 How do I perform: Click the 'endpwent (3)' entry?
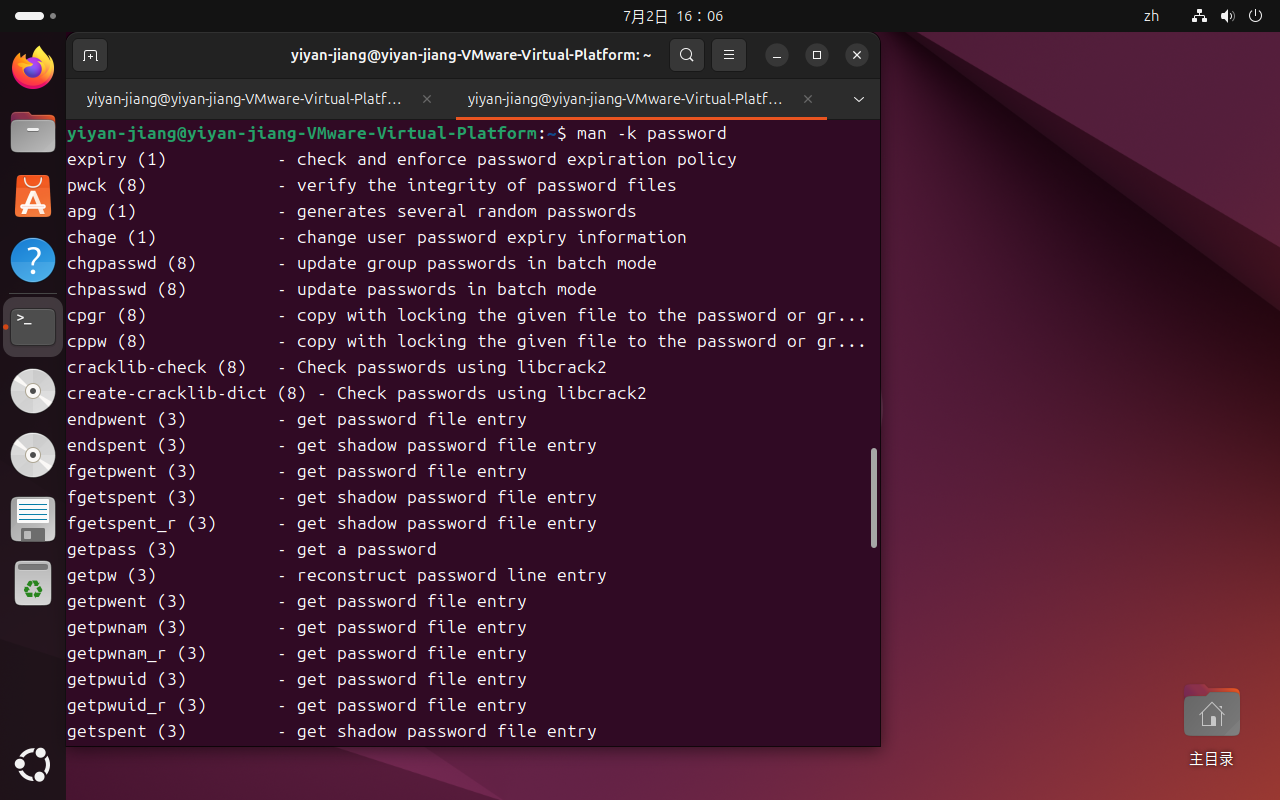click(127, 419)
